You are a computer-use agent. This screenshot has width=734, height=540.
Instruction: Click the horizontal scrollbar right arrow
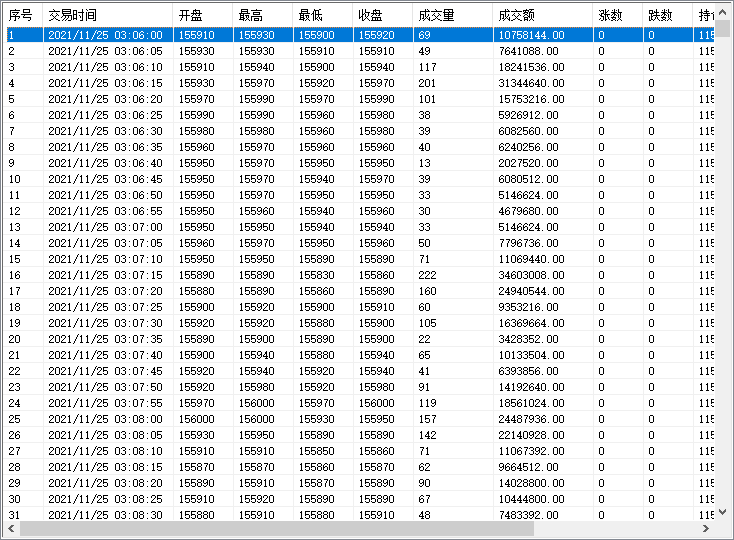click(706, 528)
